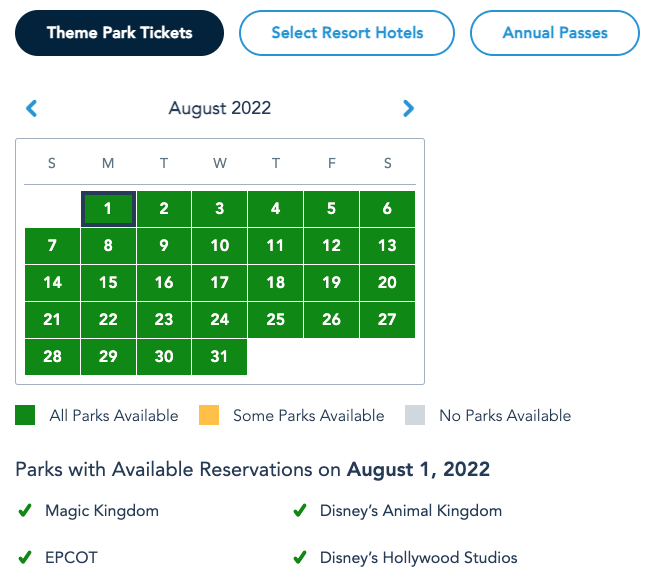Screen dimensions: 660x581
Task: Click the green All Parks Available swatch
Action: [x=25, y=415]
